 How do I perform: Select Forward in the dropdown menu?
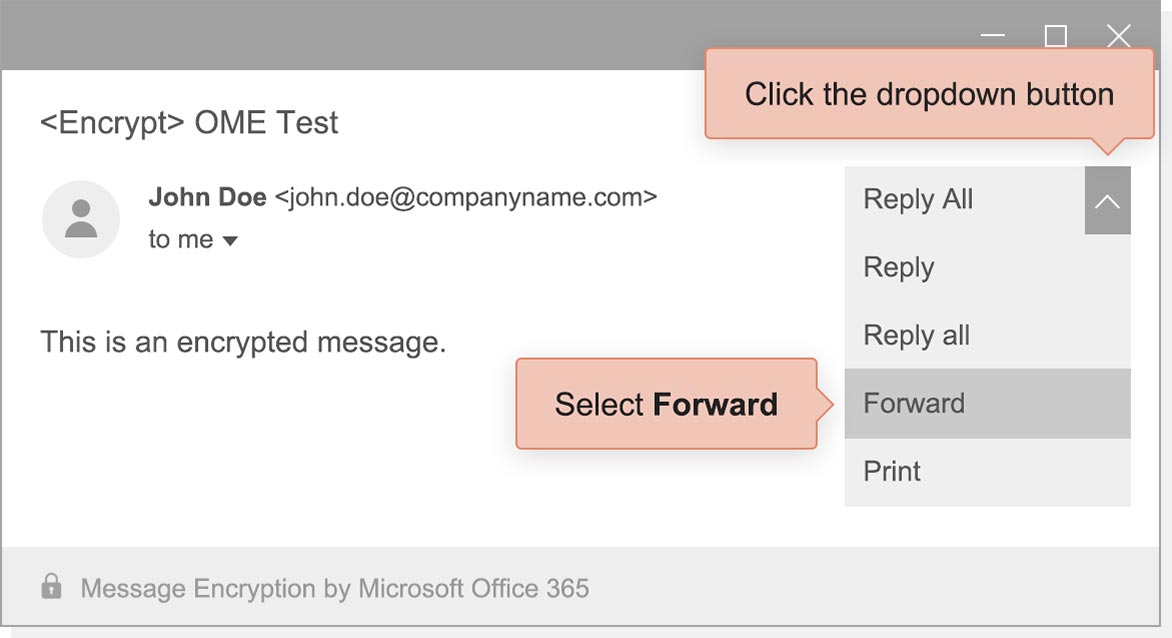click(x=913, y=404)
